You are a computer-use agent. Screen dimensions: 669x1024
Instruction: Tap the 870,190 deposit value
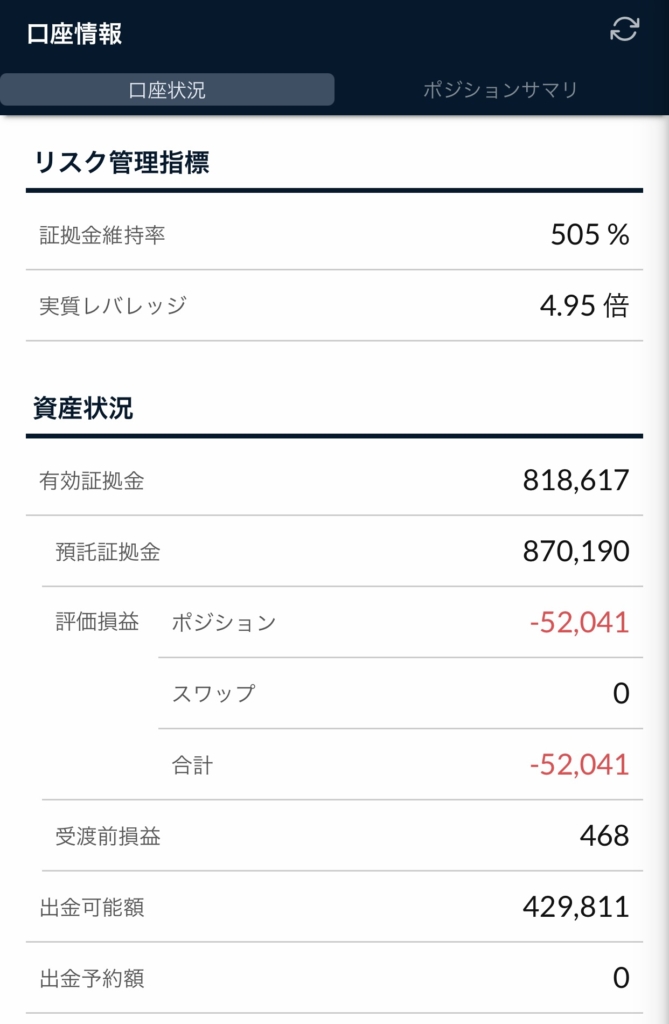(x=576, y=552)
